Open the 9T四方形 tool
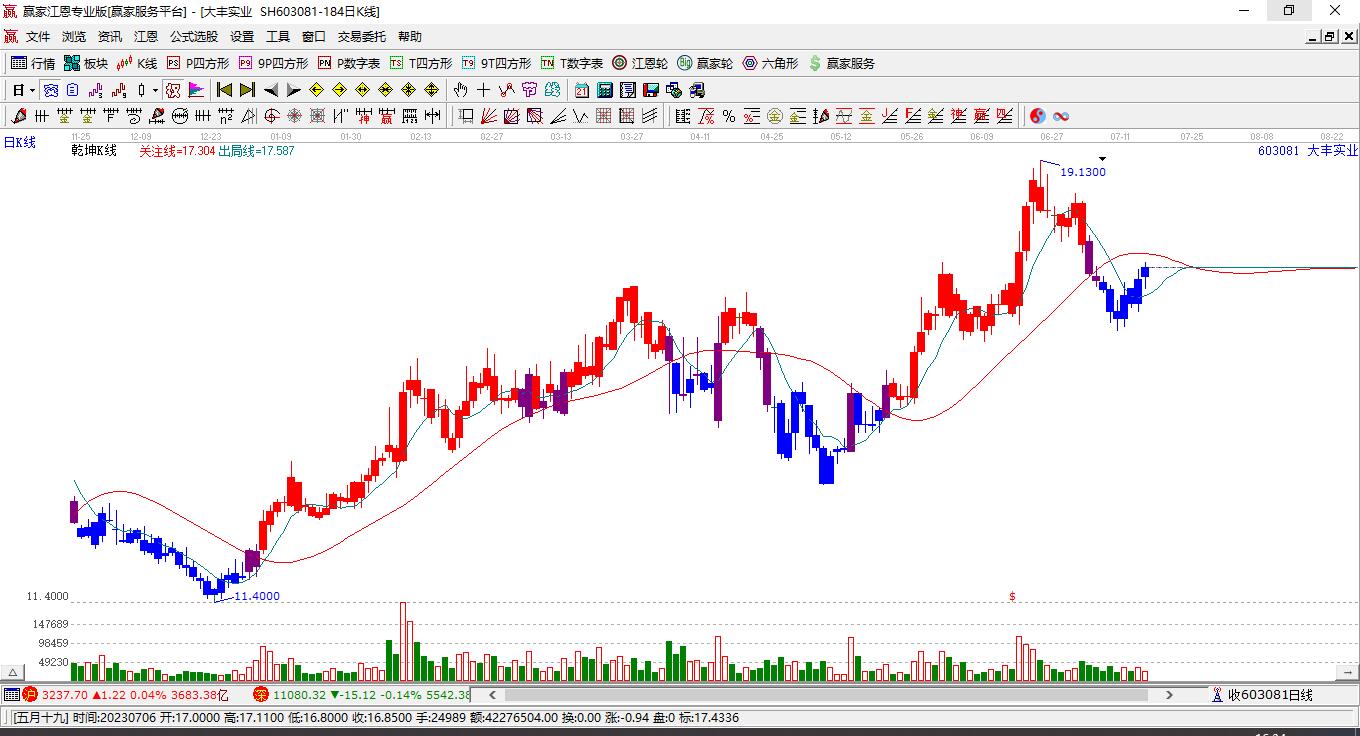The width and height of the screenshot is (1360, 736). tap(496, 63)
